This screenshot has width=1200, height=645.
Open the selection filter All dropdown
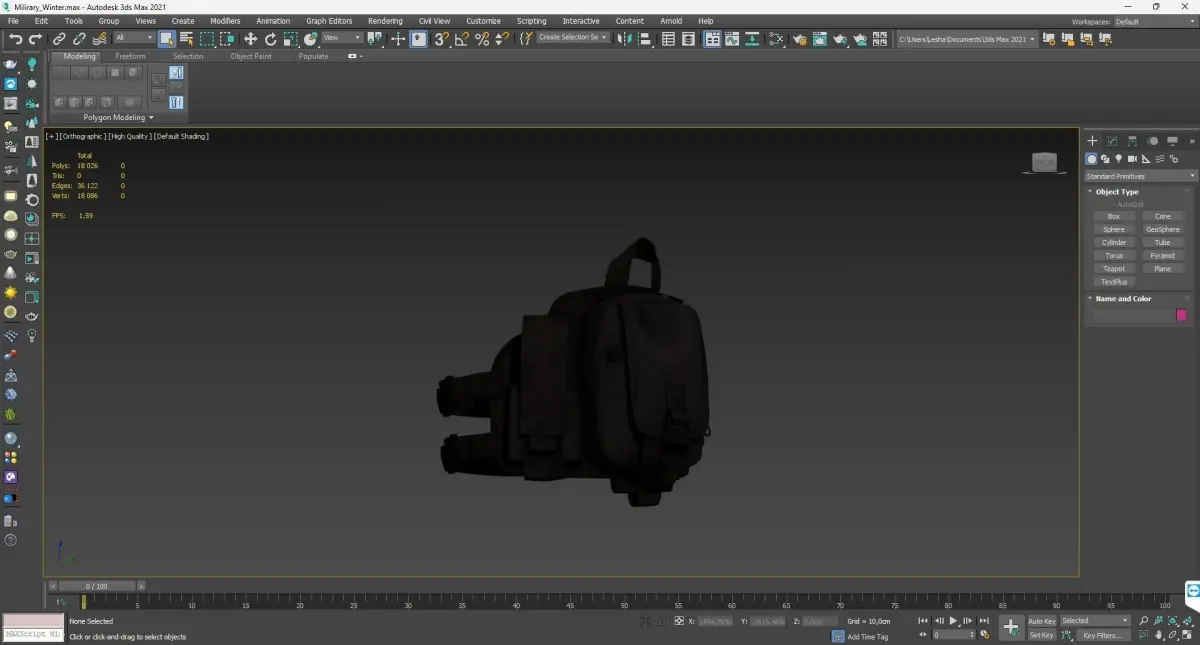(134, 38)
